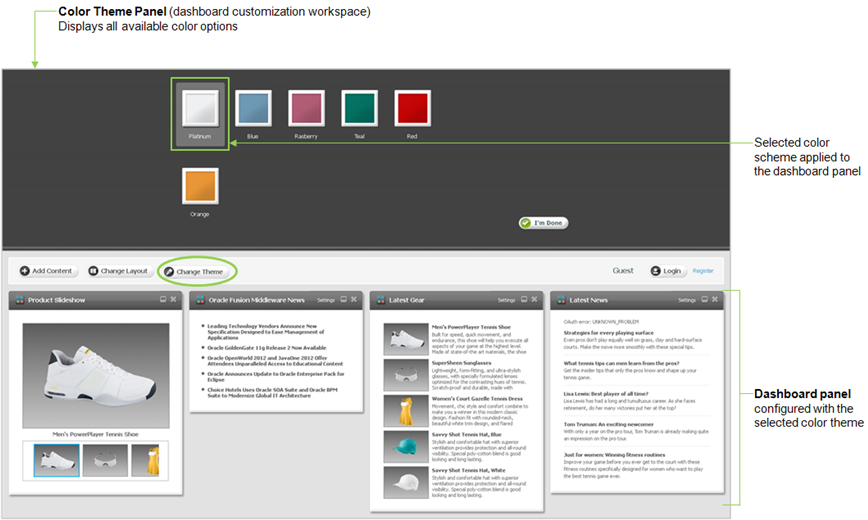Image resolution: width=868 pixels, height=520 pixels.
Task: Minimize the Latest Gear gadget
Action: (524, 299)
